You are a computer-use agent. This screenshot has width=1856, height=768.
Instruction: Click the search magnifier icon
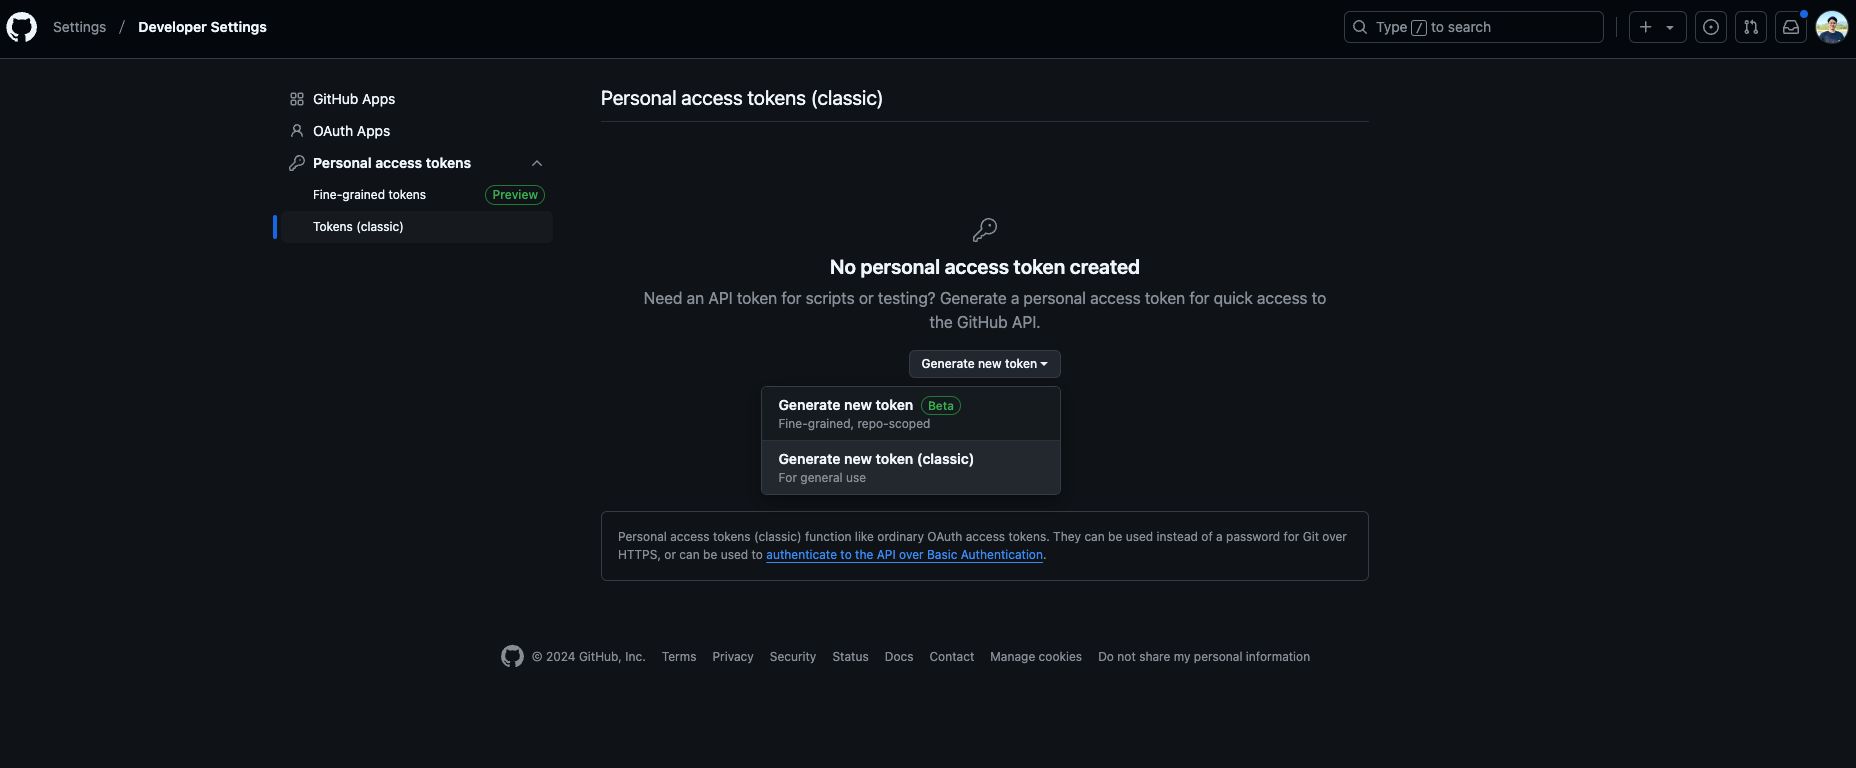pos(1360,27)
